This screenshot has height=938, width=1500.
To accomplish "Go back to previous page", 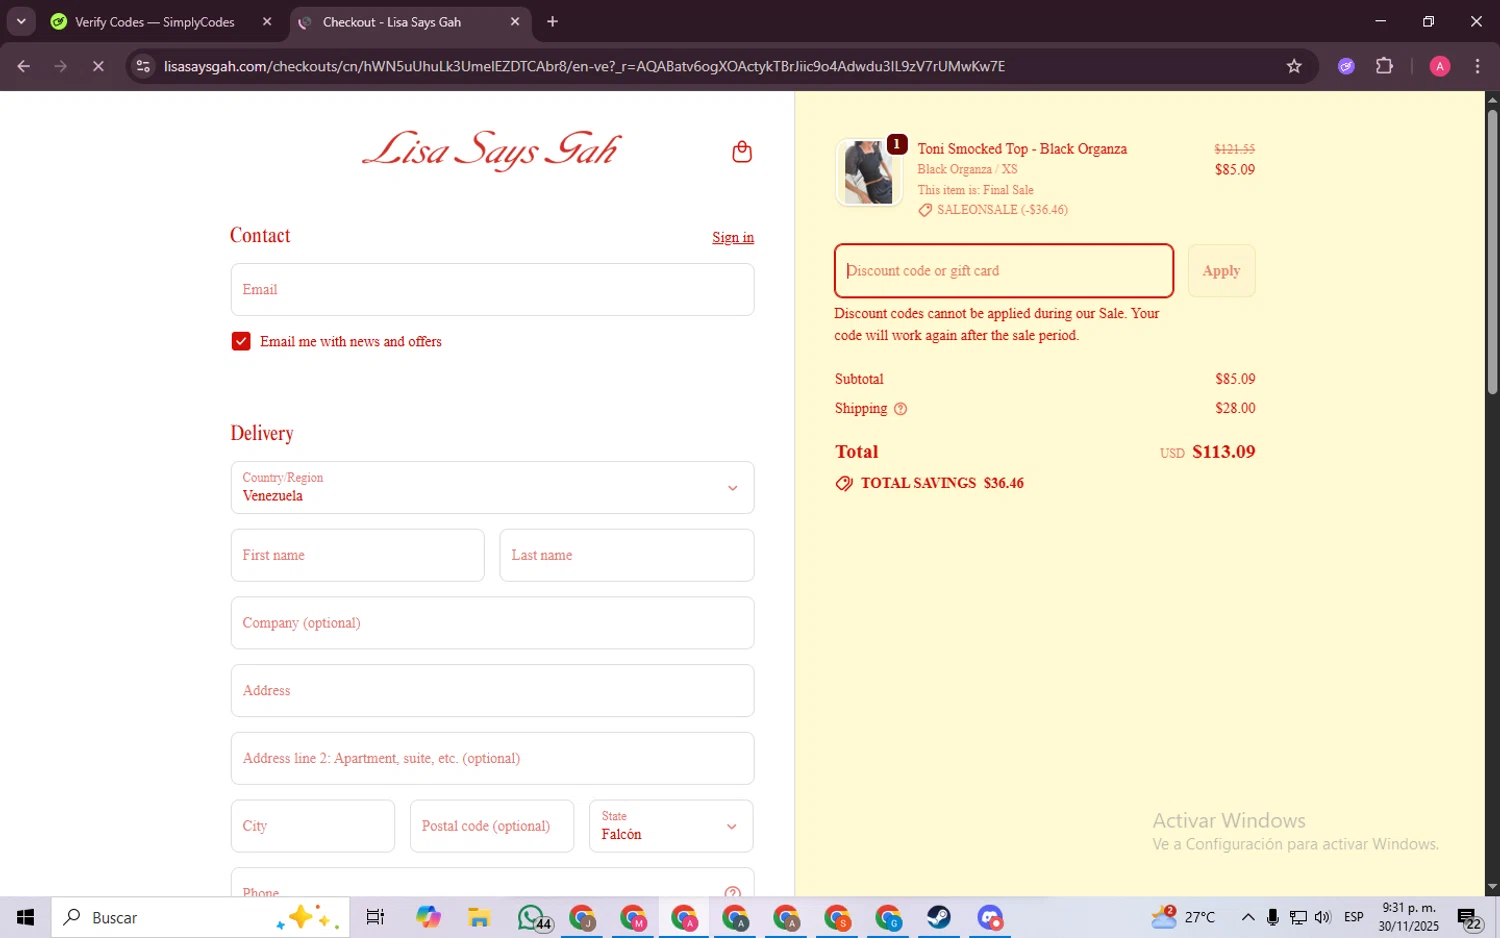I will pyautogui.click(x=23, y=66).
